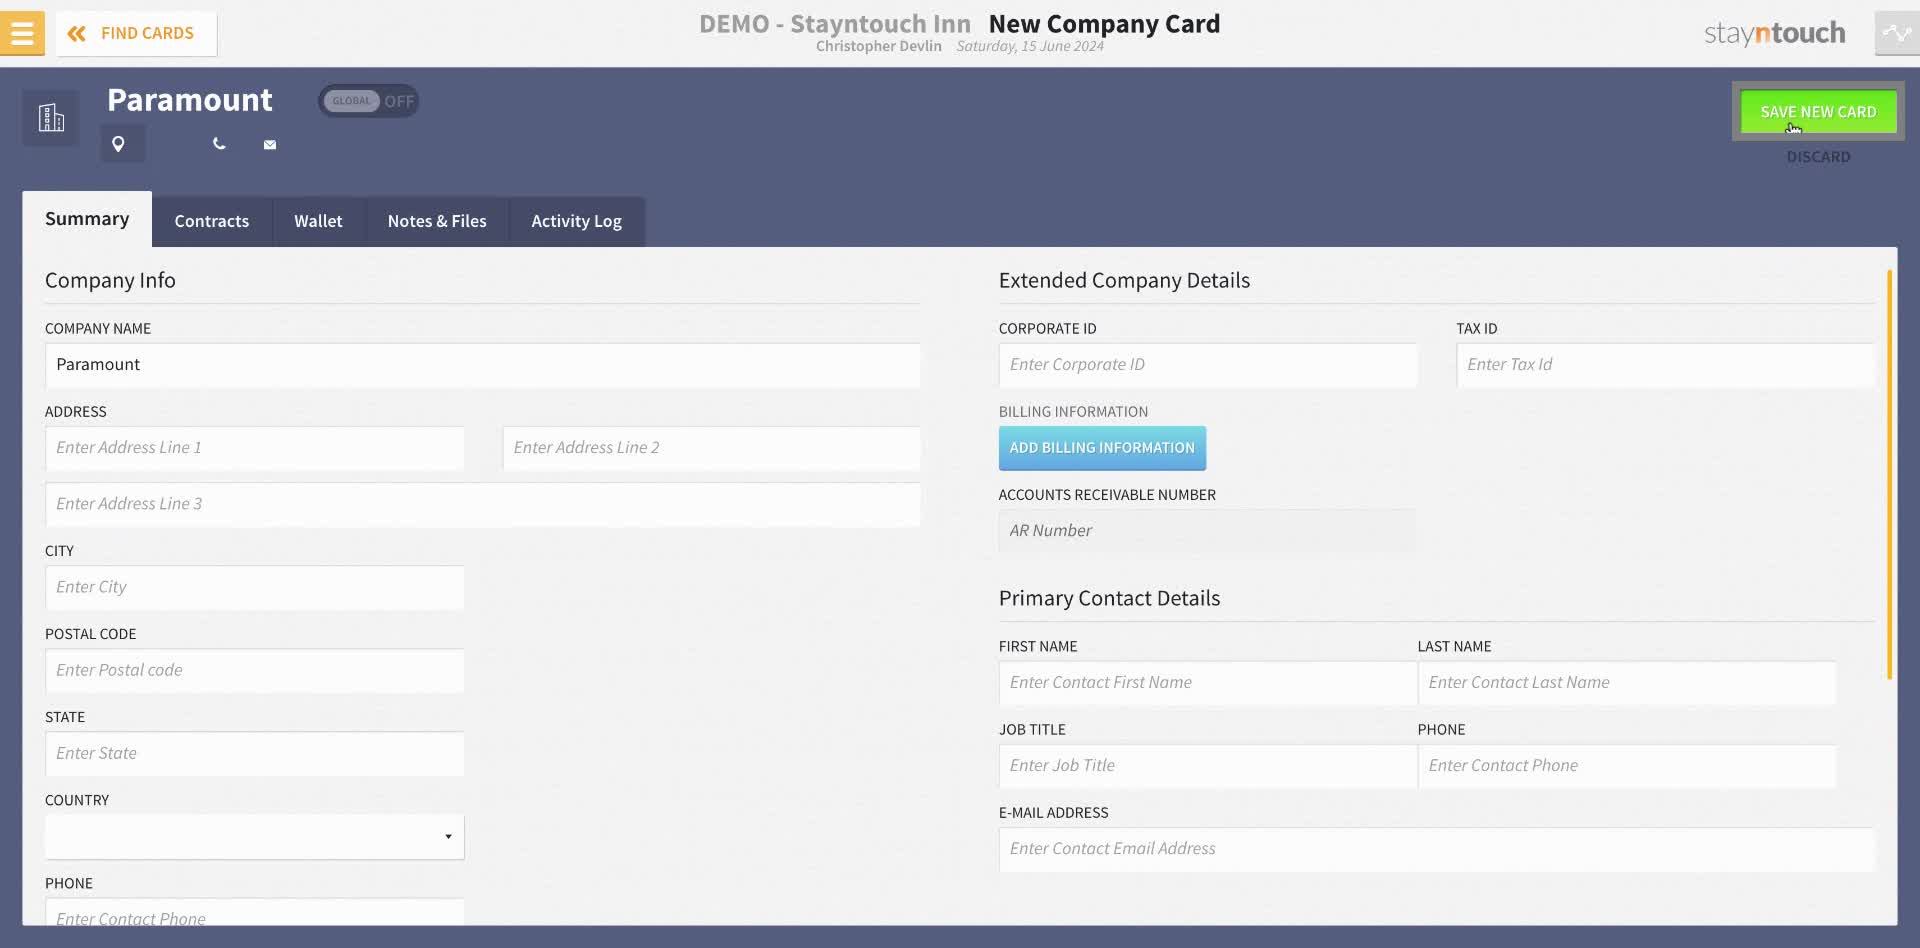The height and width of the screenshot is (948, 1920).
Task: Click the contact Last Name field
Action: [1627, 683]
